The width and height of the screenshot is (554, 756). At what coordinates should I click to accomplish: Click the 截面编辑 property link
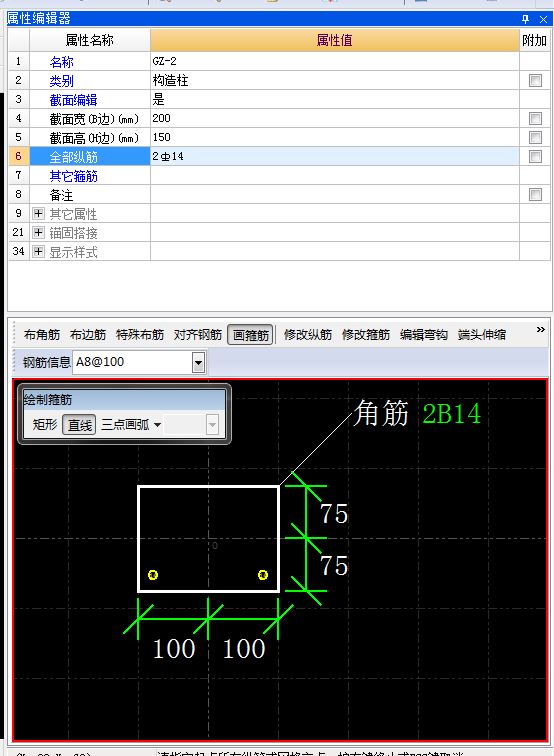click(73, 100)
